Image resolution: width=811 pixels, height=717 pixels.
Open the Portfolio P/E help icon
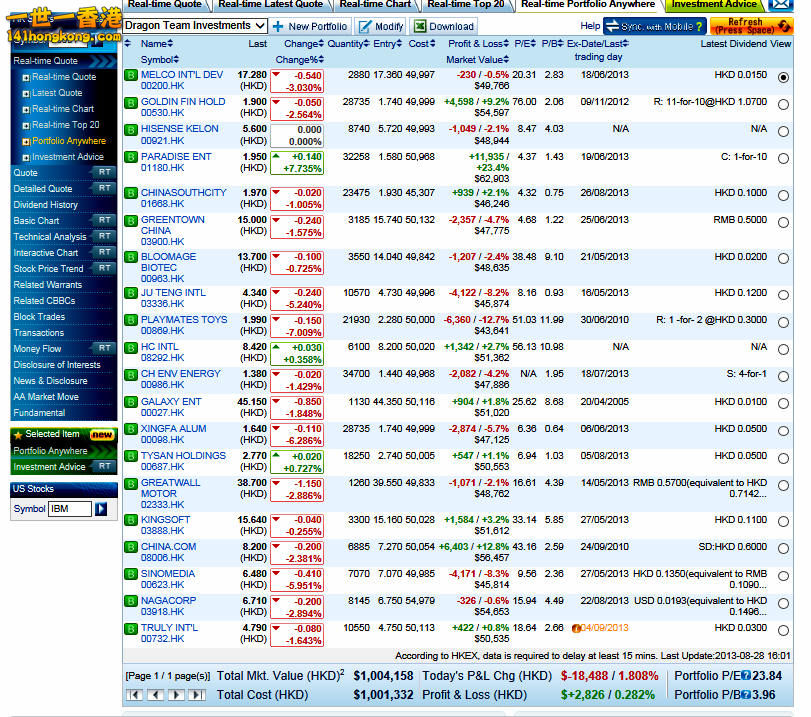(746, 676)
